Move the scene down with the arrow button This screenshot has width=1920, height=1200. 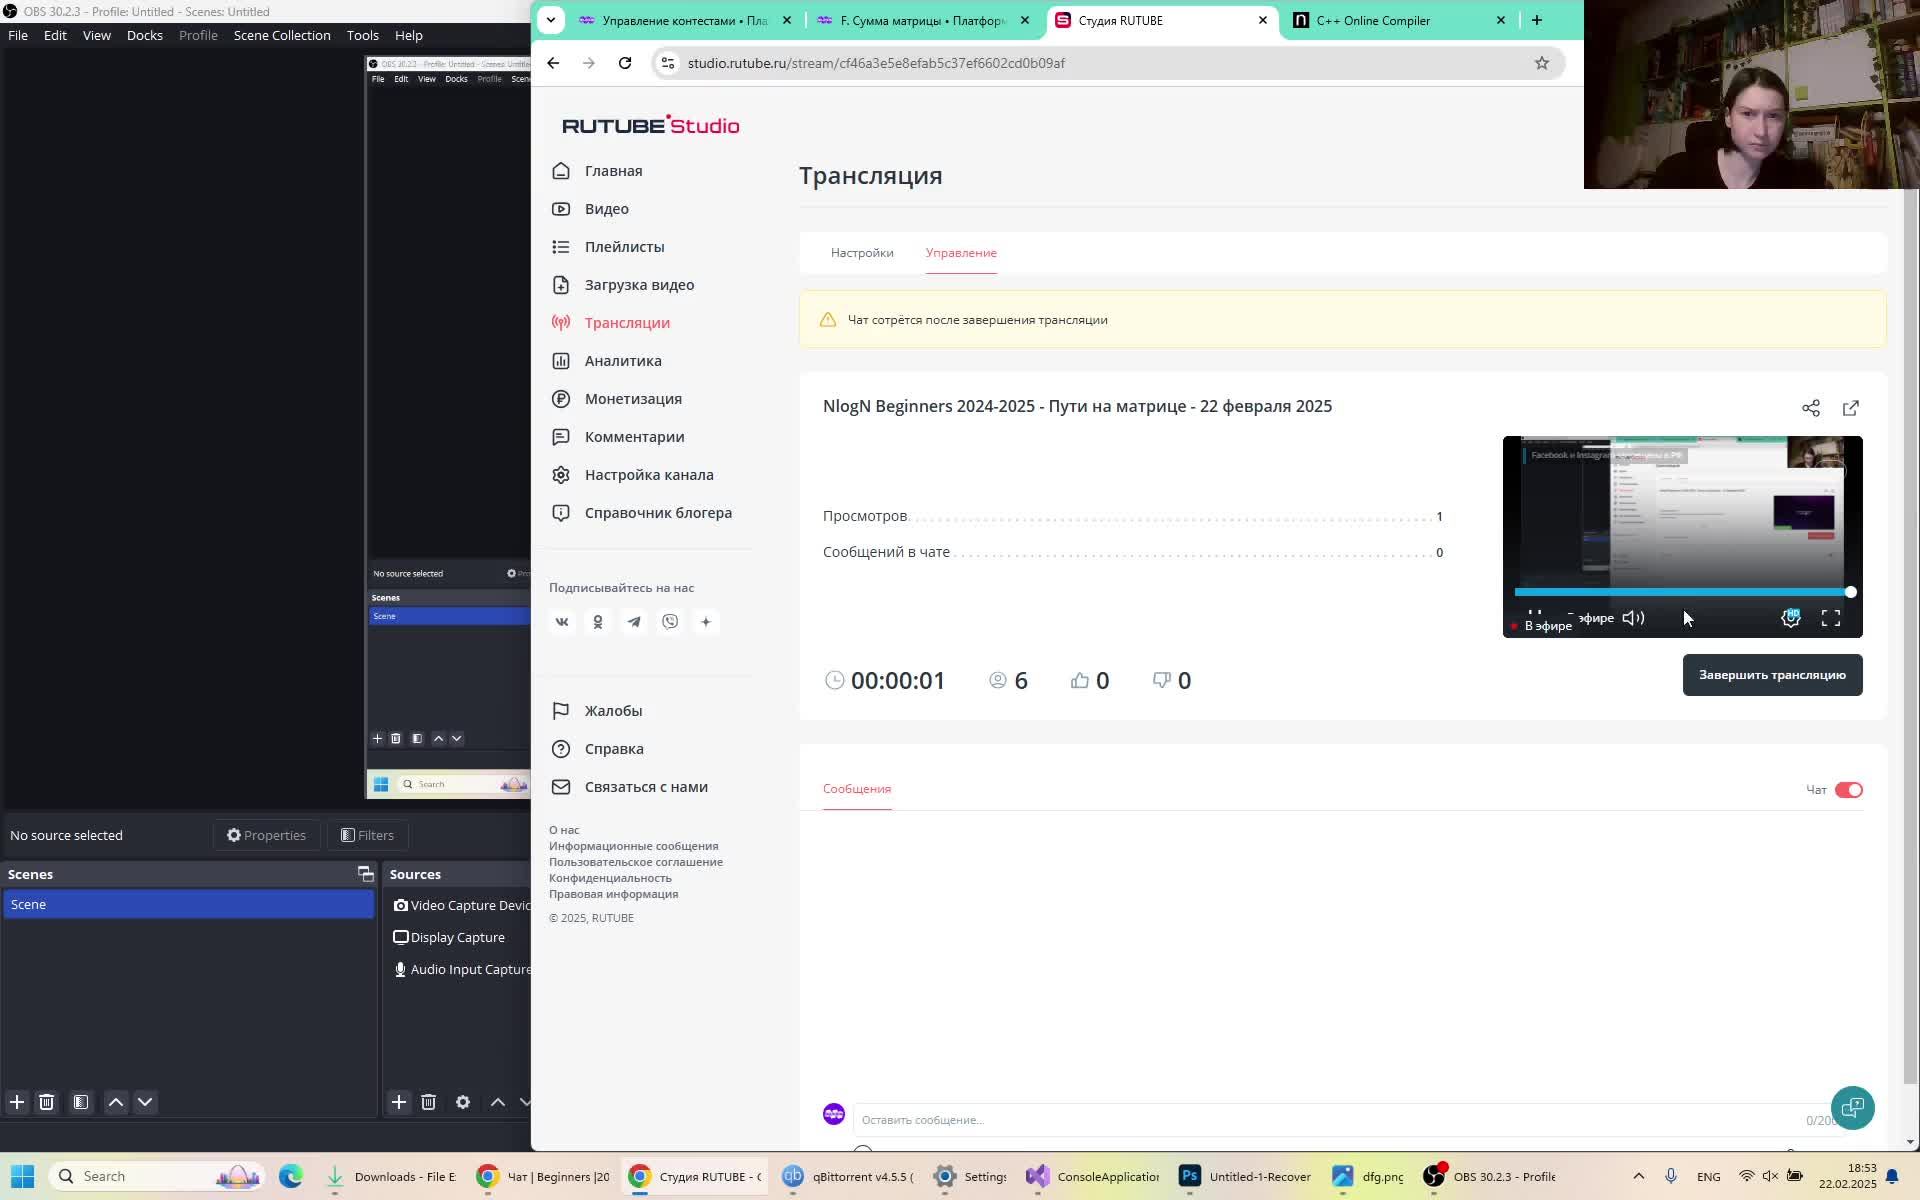point(145,1102)
